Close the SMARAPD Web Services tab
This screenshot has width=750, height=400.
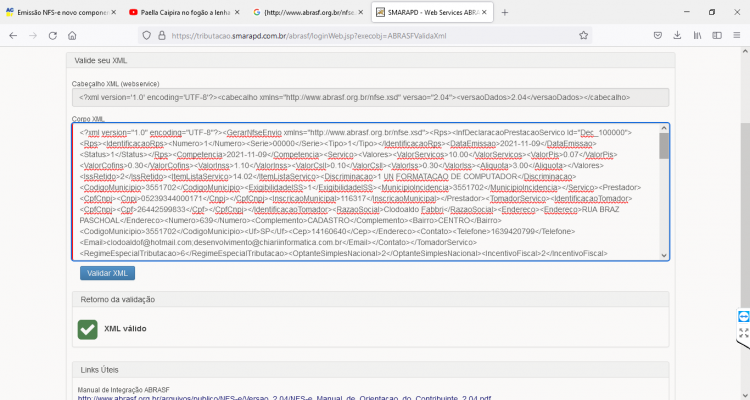coord(484,12)
